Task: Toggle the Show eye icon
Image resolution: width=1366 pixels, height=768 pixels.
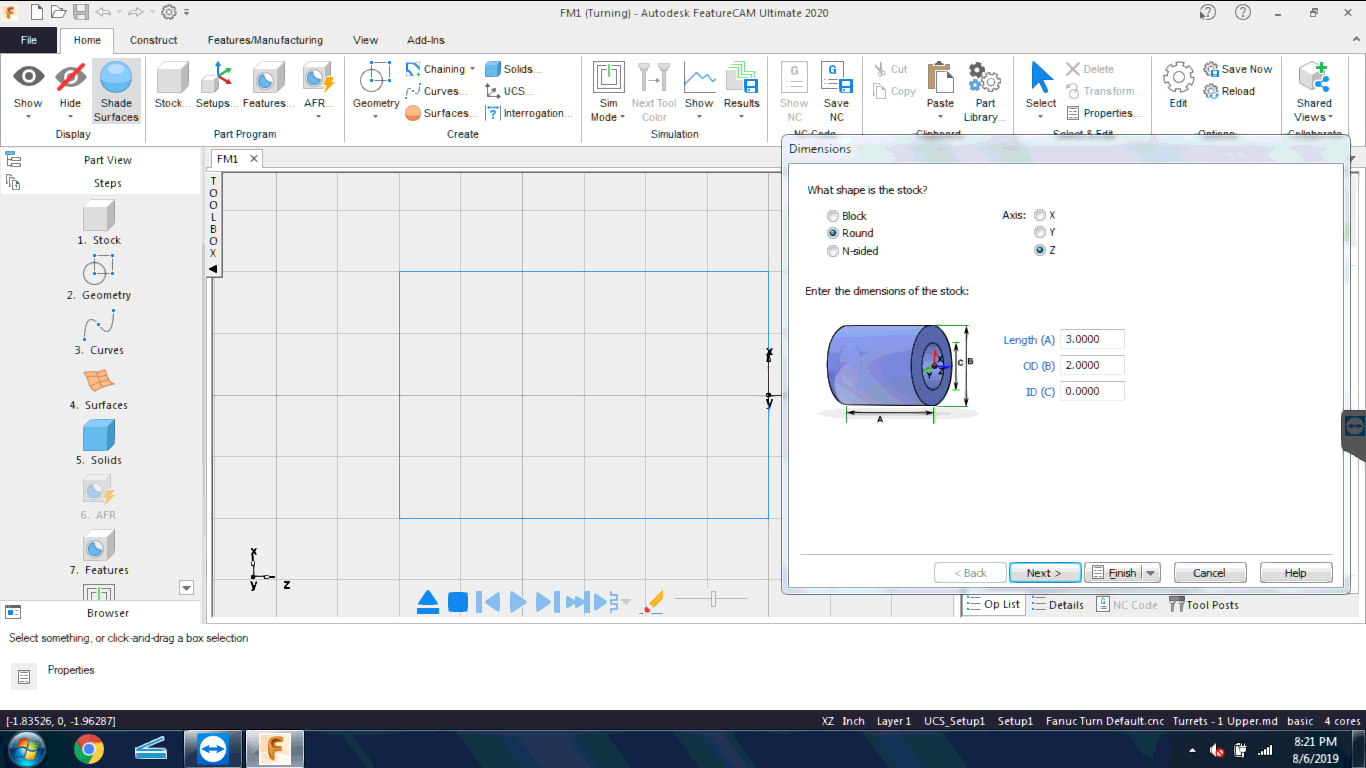Action: point(28,78)
